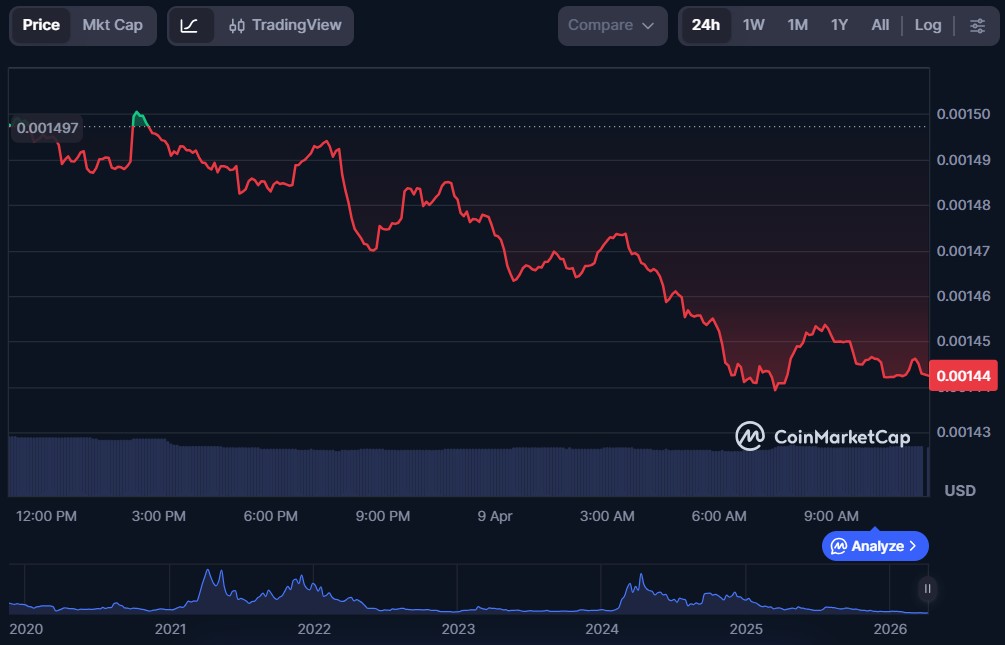This screenshot has width=1005, height=645.
Task: Click the green price peak near 3:00 PM
Action: pos(138,115)
